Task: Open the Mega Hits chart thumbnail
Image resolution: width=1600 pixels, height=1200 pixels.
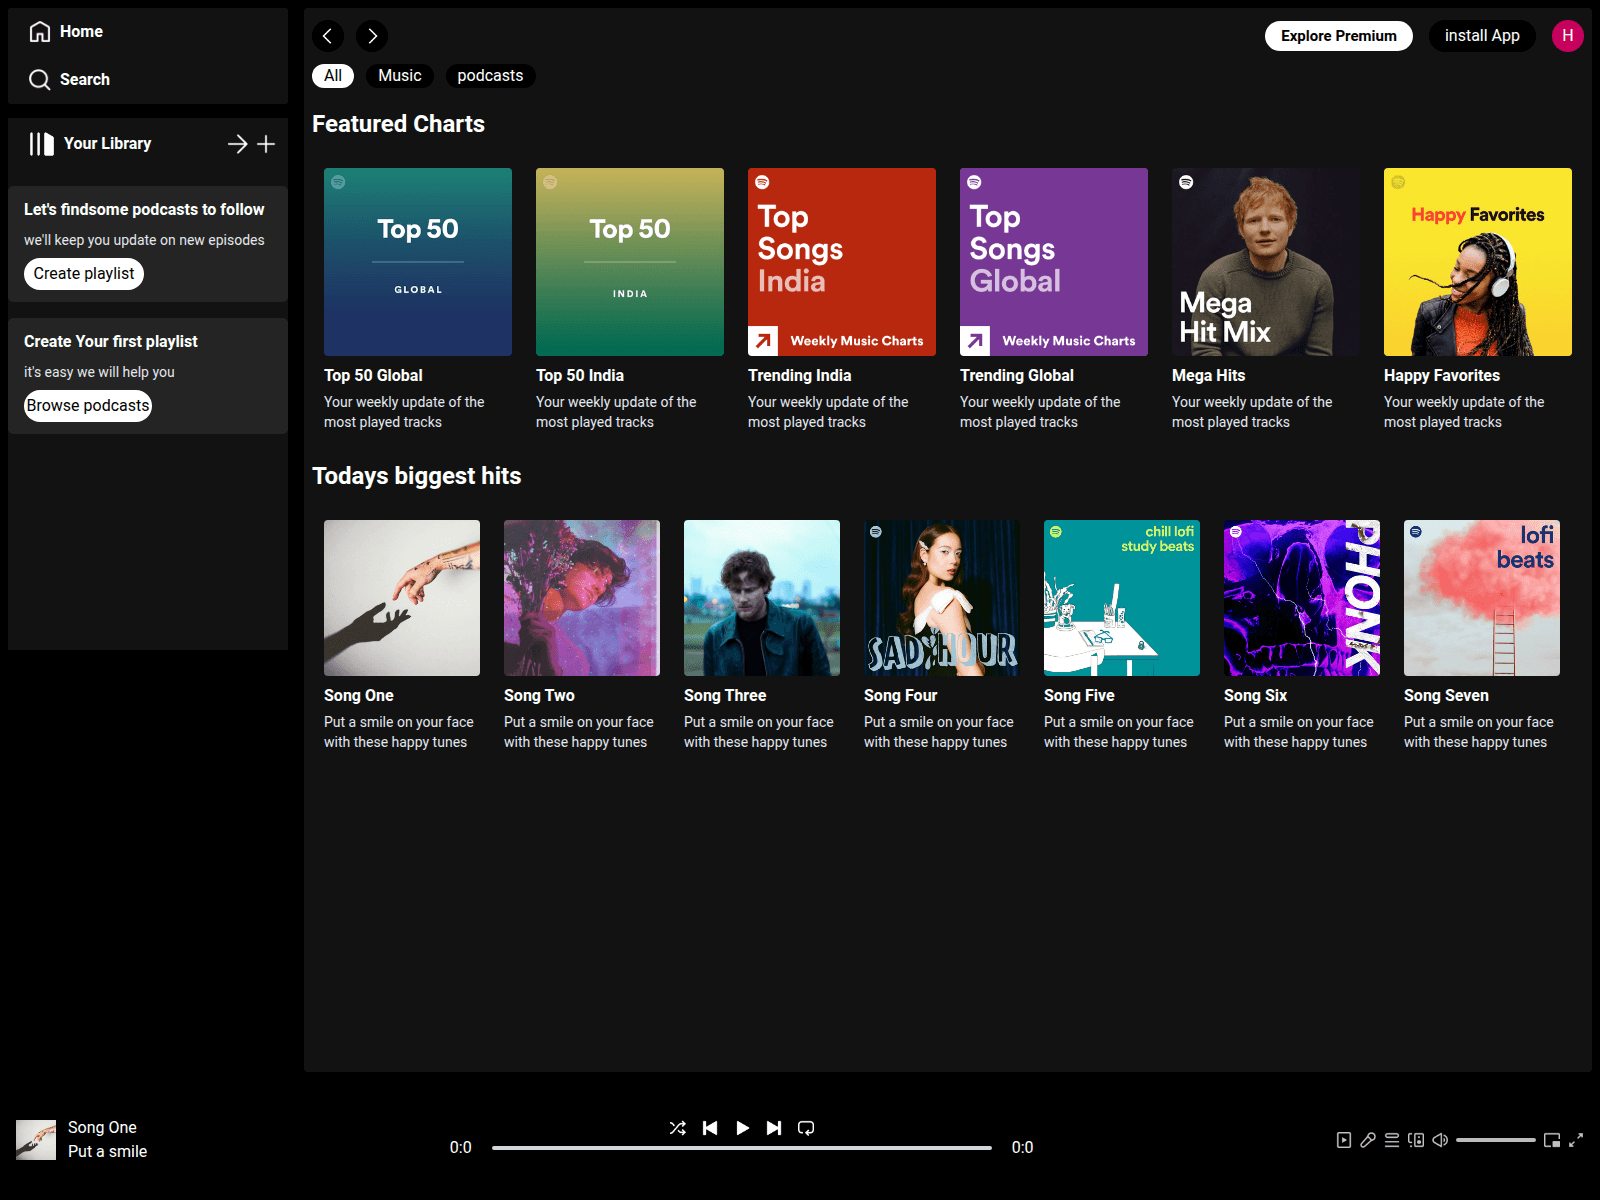Action: click(1266, 262)
